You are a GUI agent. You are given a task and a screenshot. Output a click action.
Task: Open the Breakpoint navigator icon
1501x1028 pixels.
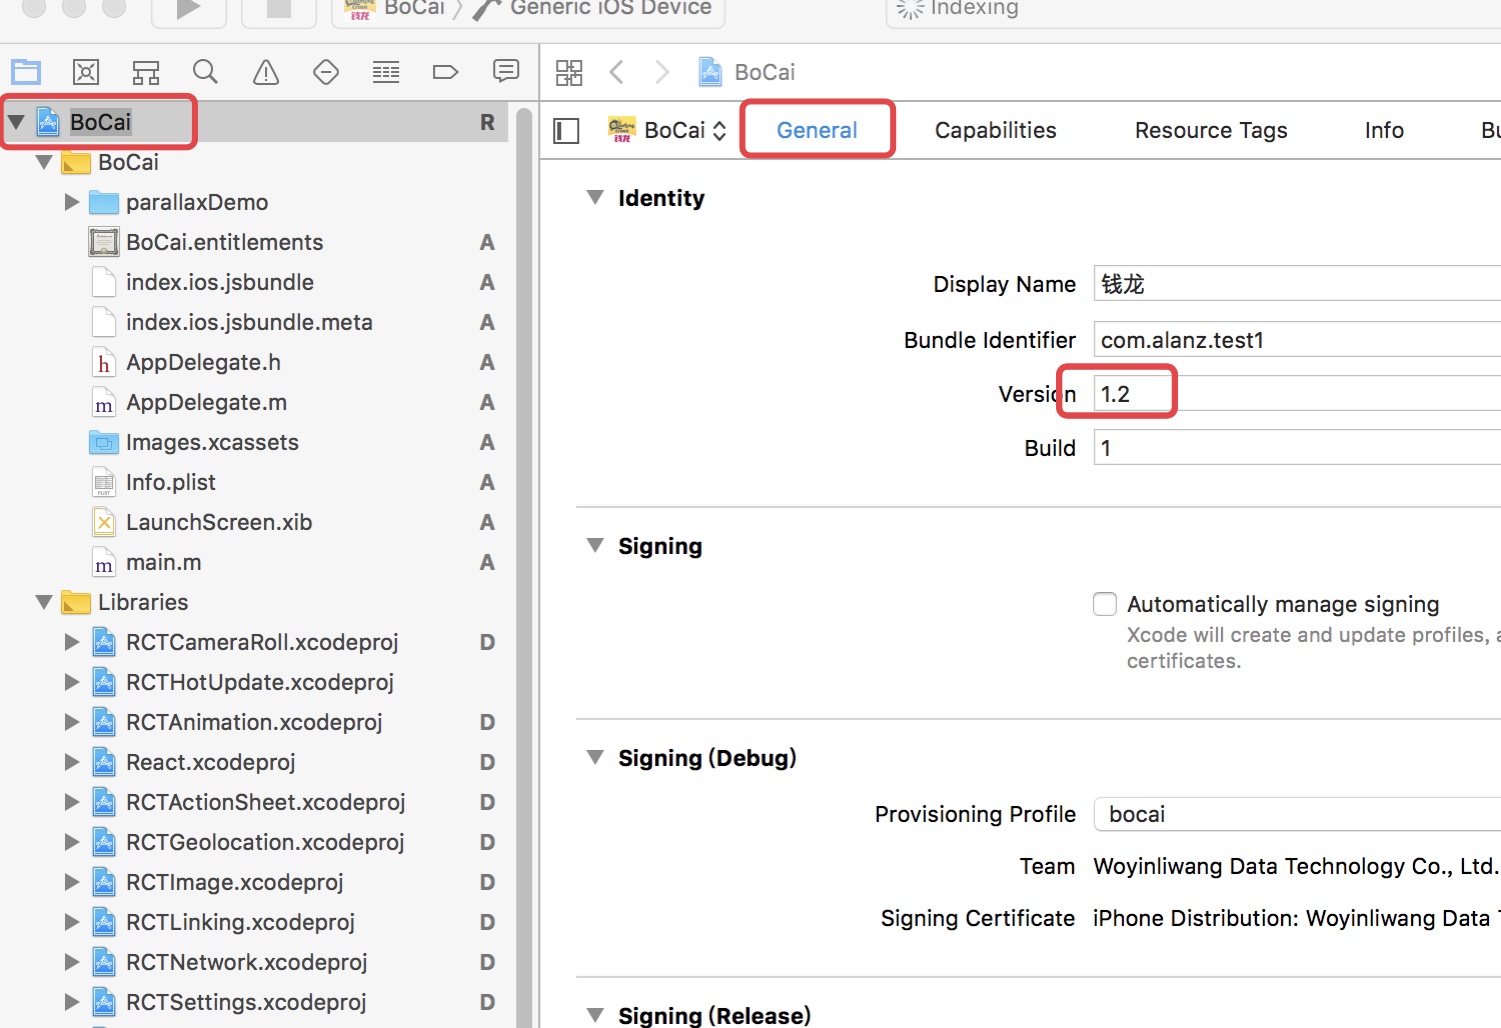445,72
